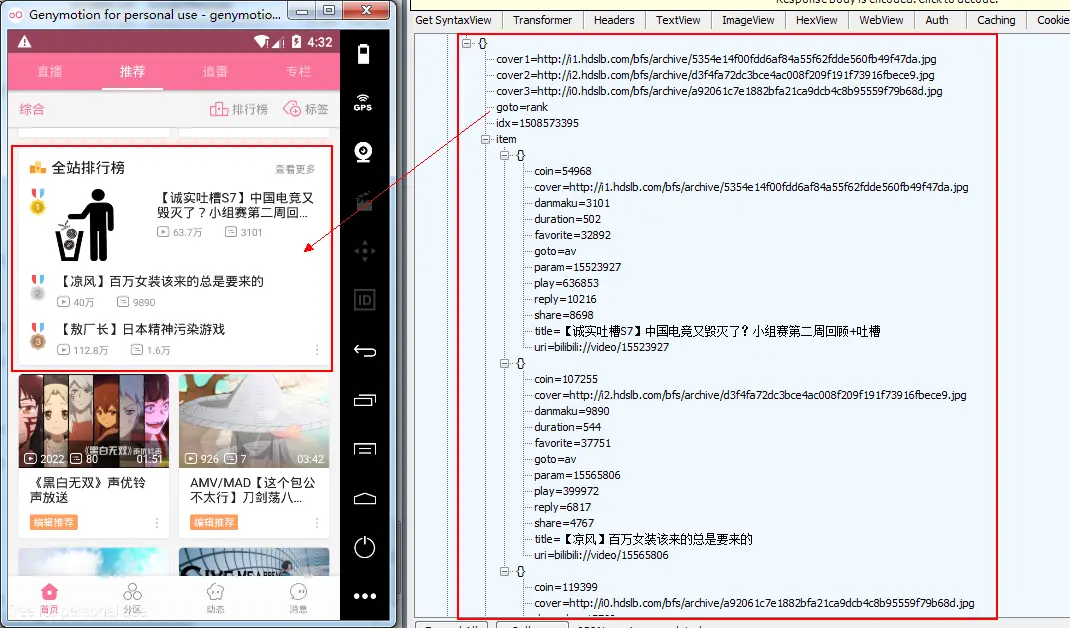Select the duration=502 tree node

click(568, 219)
